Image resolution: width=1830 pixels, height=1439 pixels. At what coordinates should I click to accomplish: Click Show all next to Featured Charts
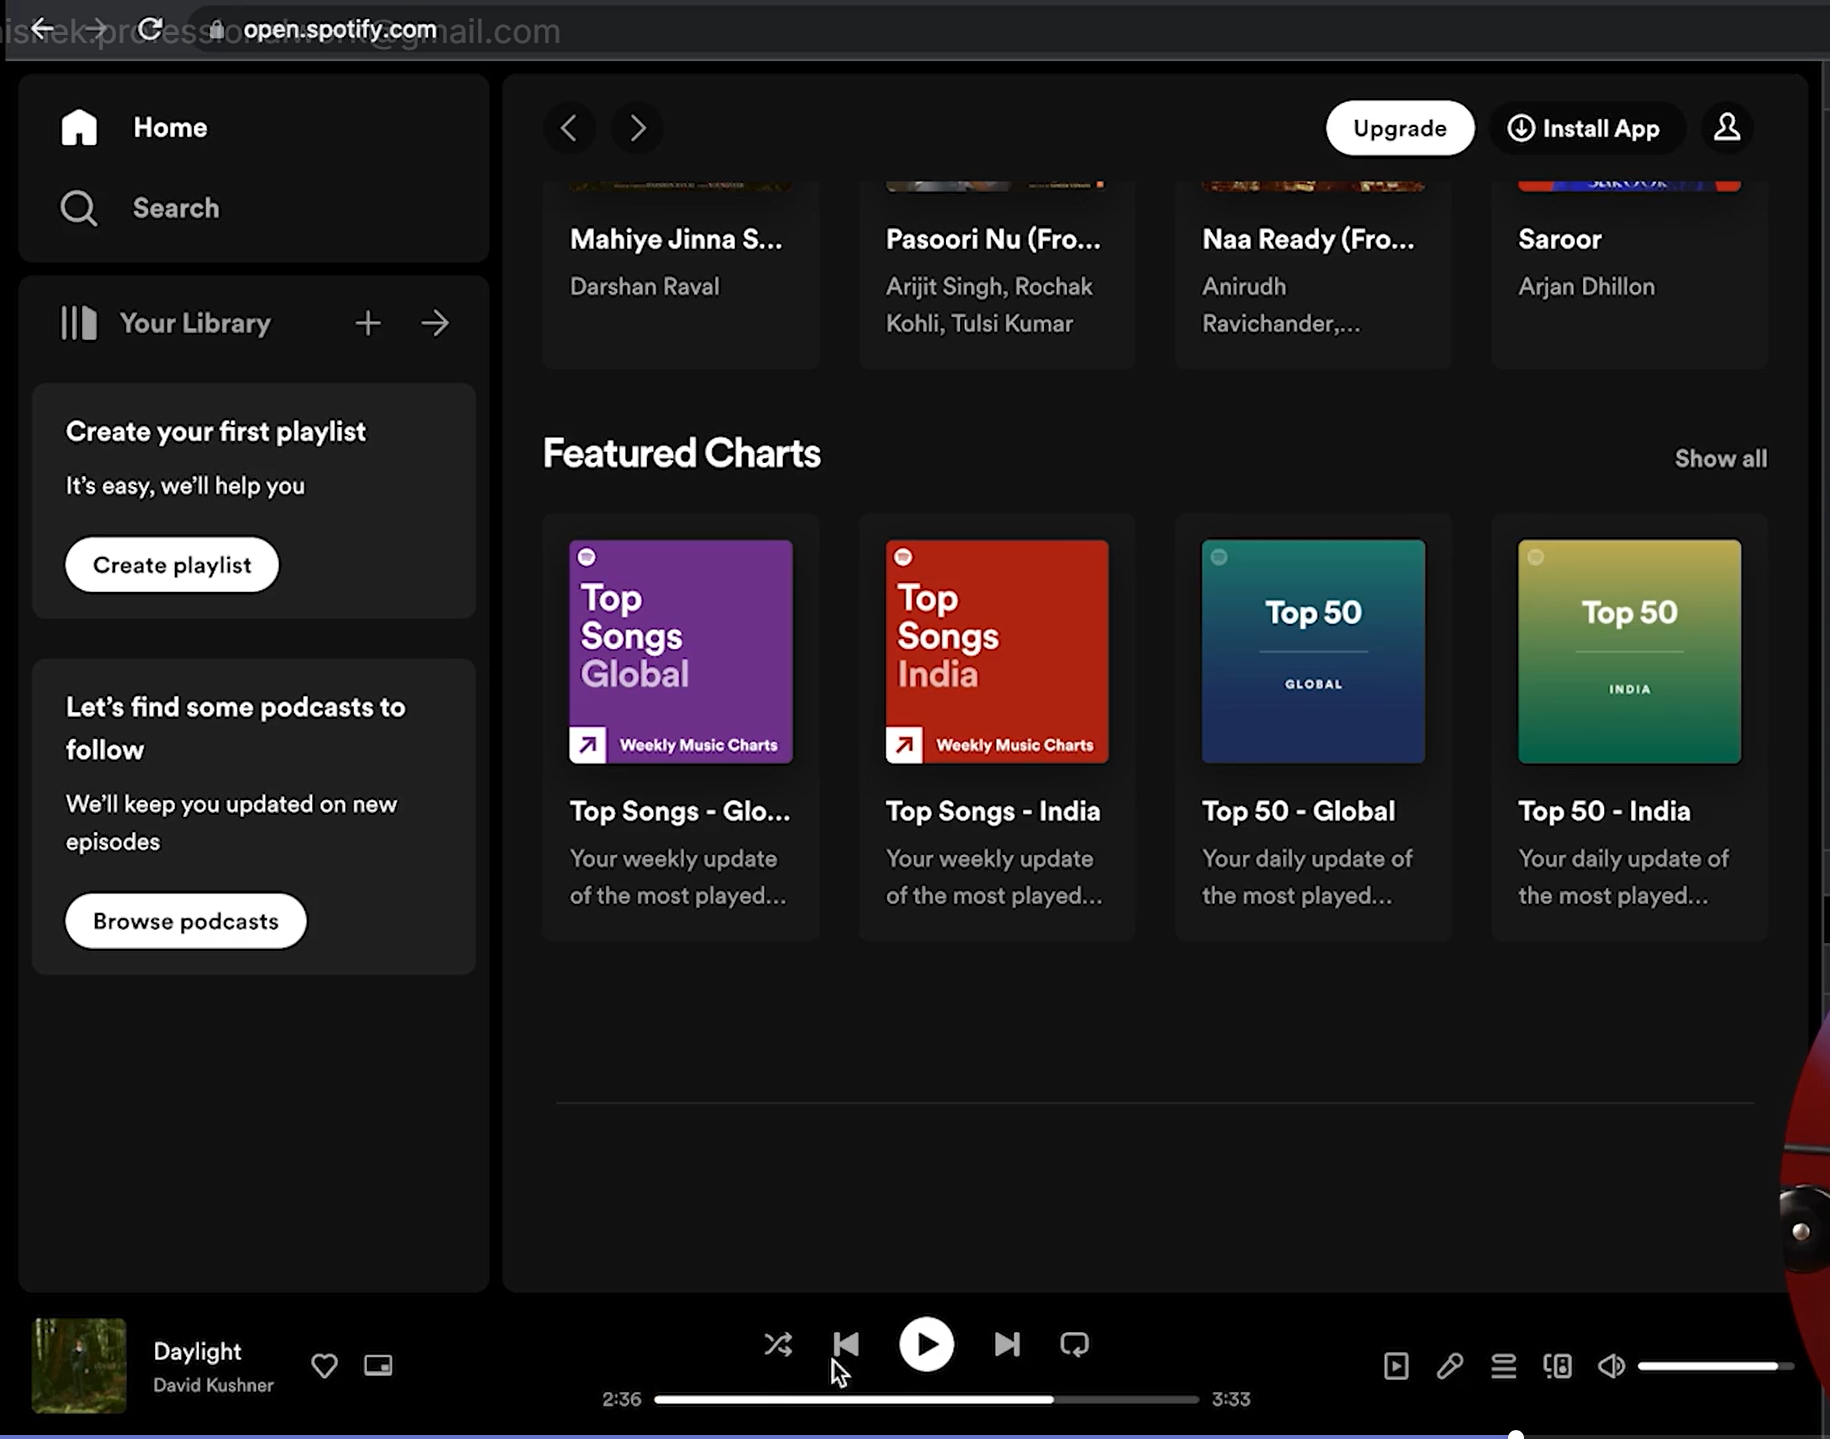[1720, 458]
